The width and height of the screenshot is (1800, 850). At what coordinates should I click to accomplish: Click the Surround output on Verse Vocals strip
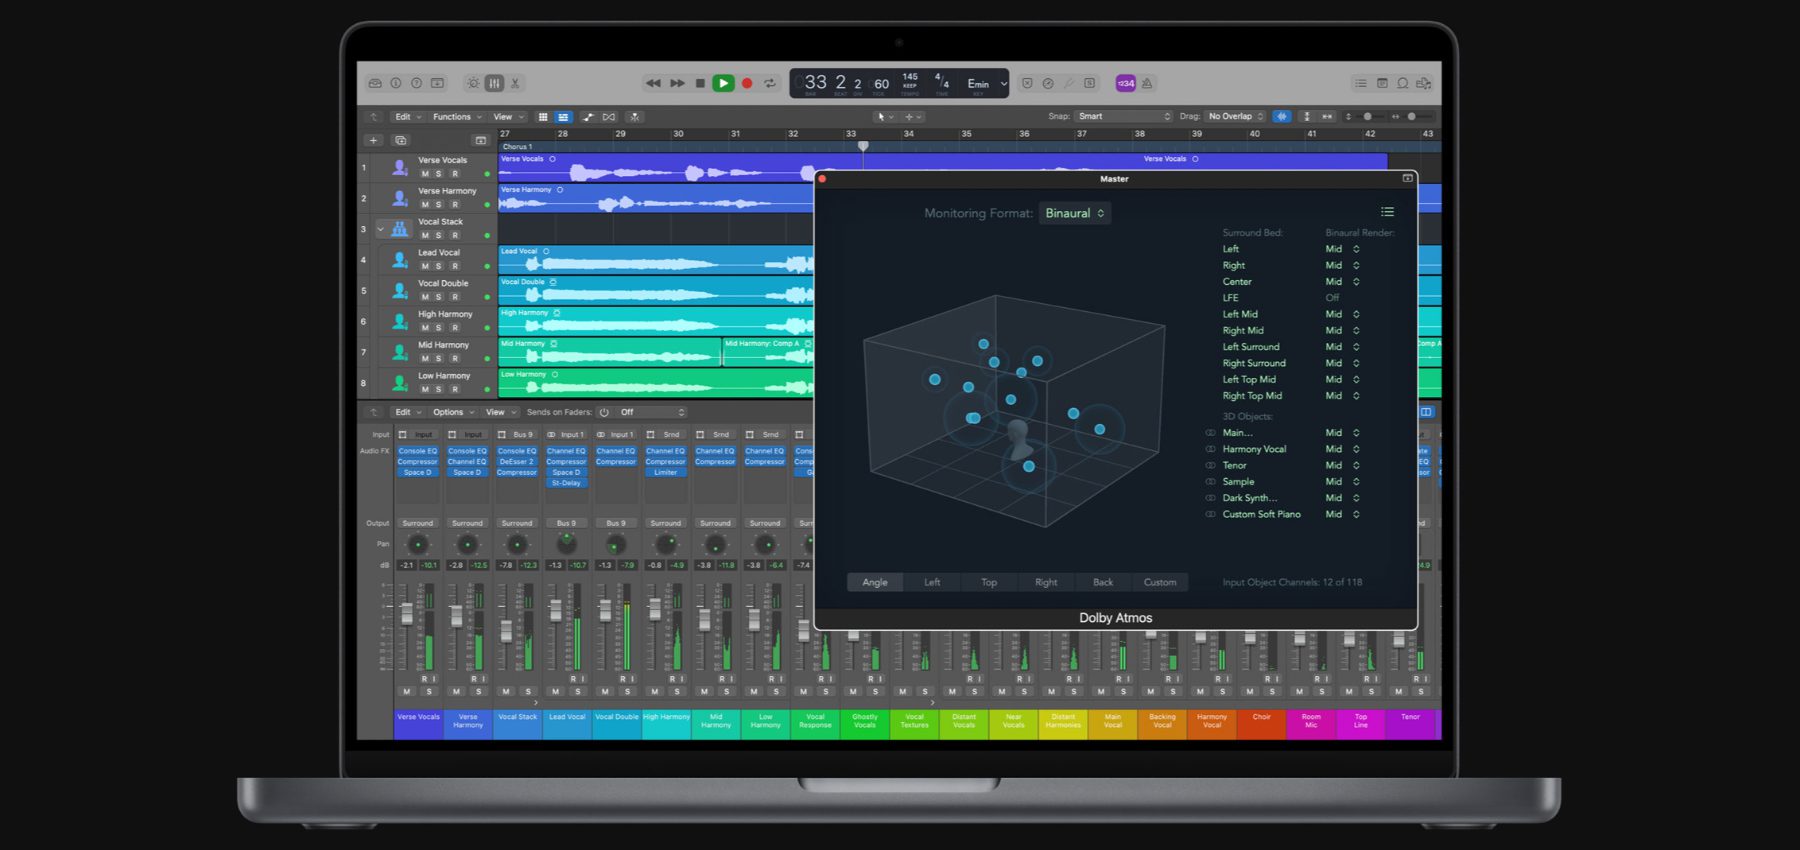418,523
